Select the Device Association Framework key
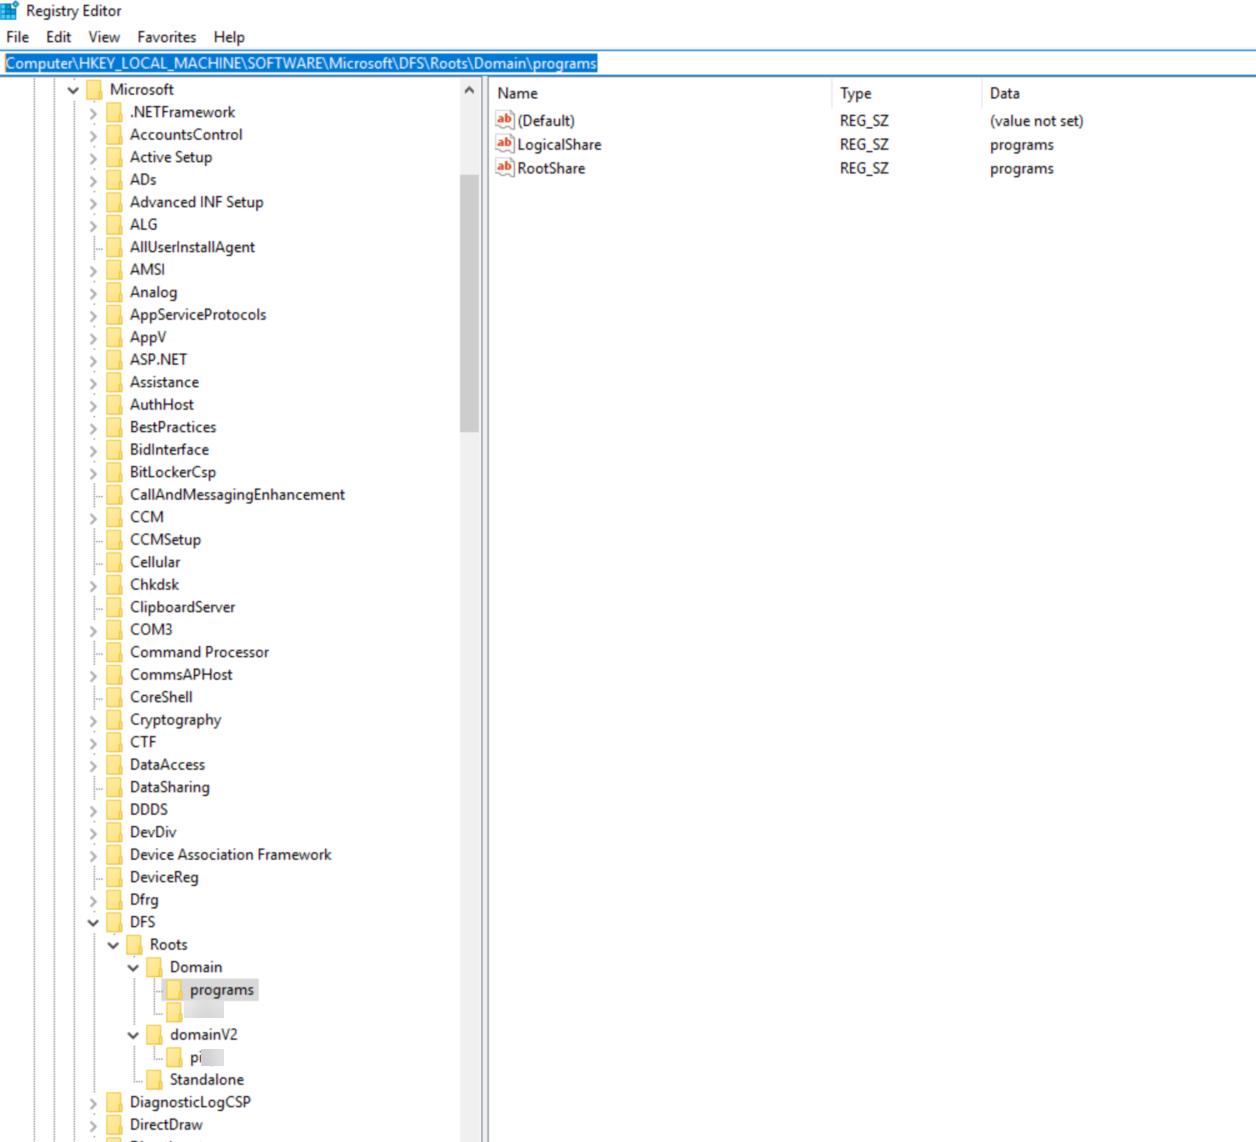Viewport: 1256px width, 1142px height. click(230, 855)
